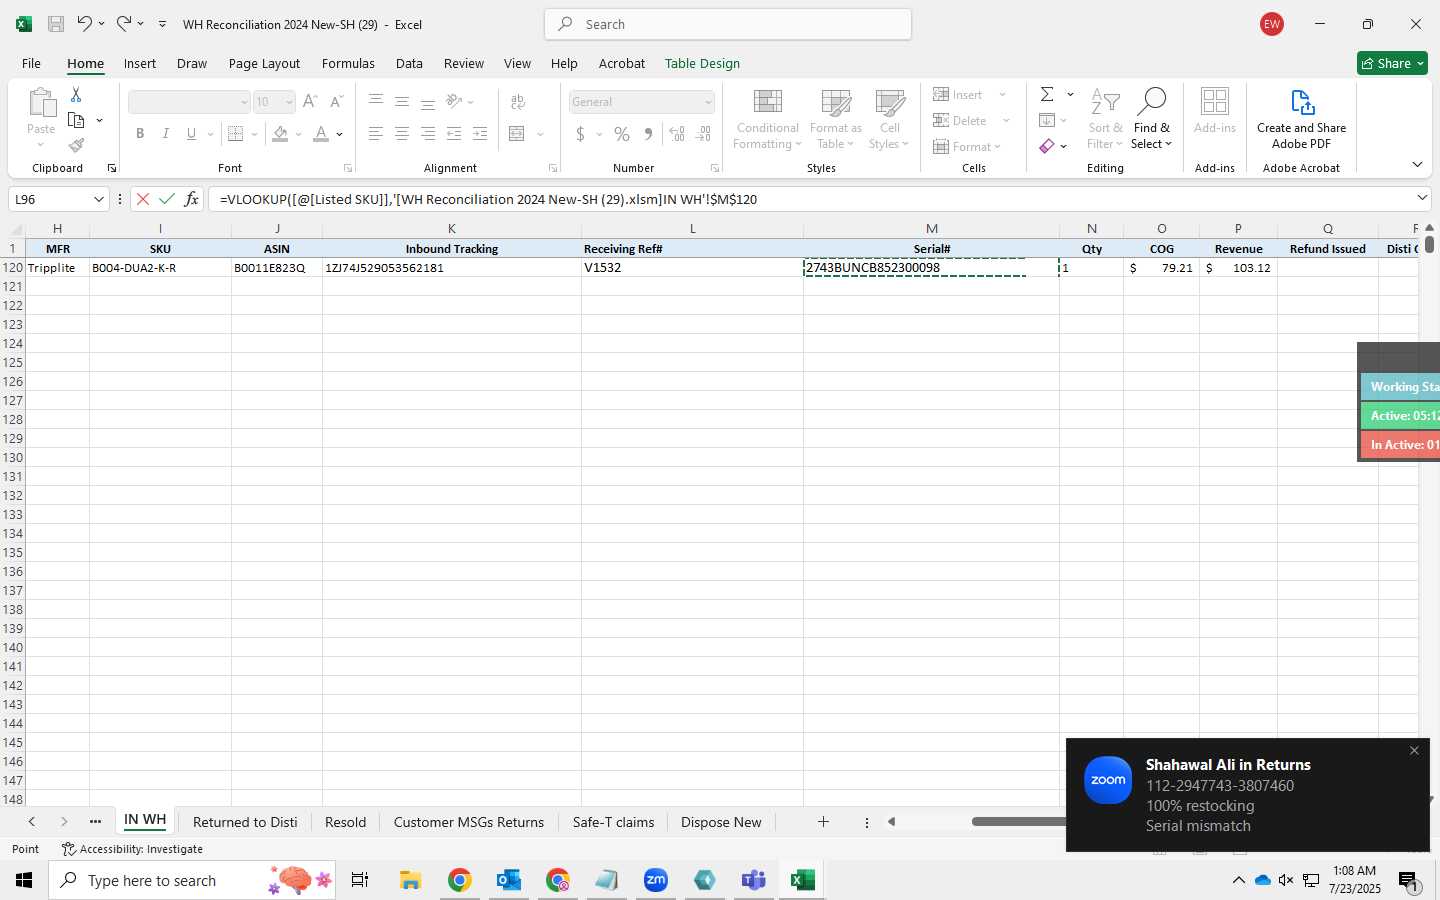The image size is (1440, 900).
Task: Click the Add-ins button
Action: pos(1215,112)
